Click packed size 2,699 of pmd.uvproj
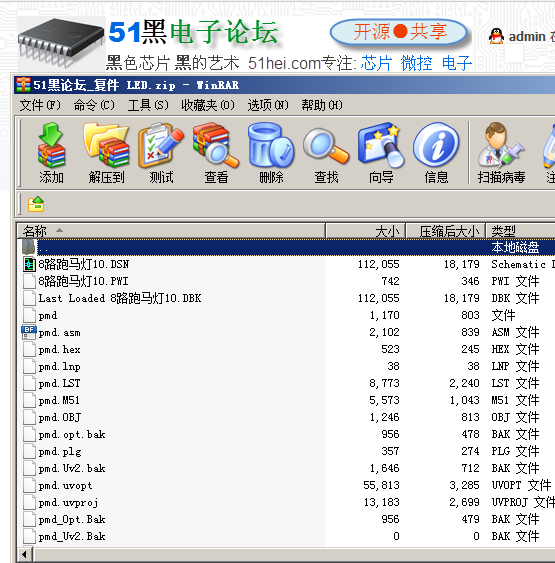 click(464, 502)
